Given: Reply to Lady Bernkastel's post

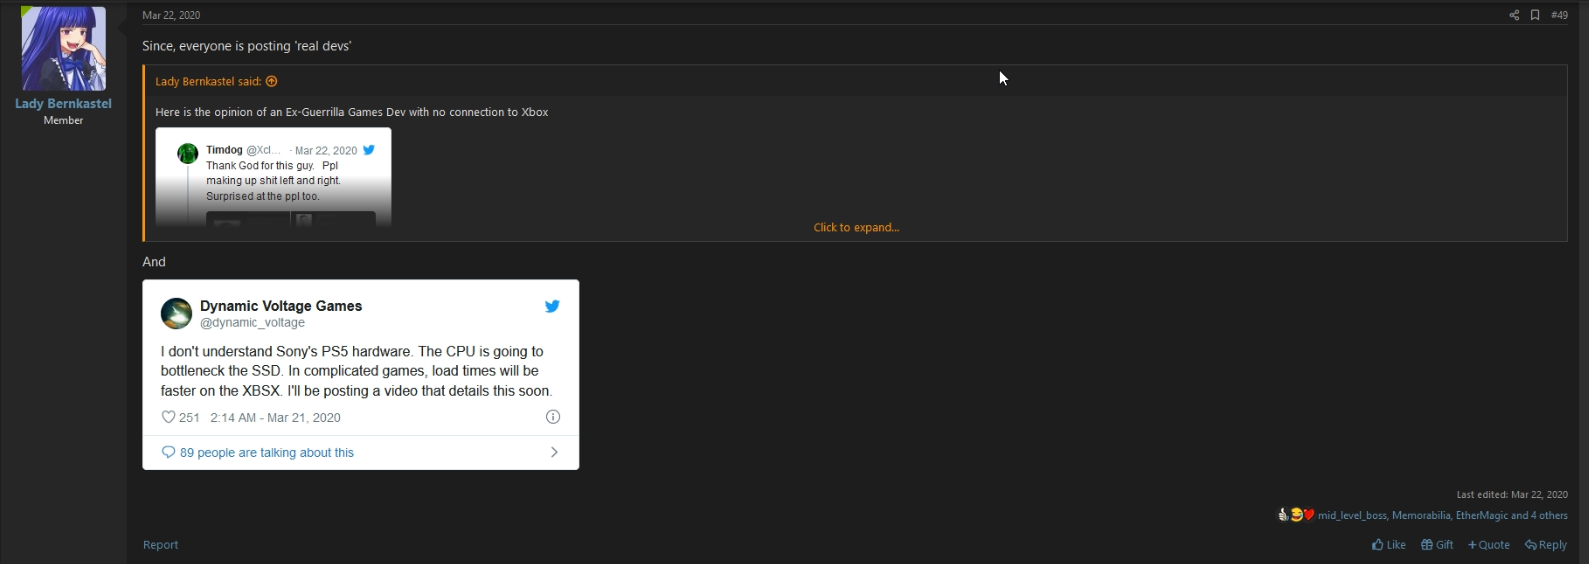Looking at the screenshot, I should click(x=1546, y=545).
